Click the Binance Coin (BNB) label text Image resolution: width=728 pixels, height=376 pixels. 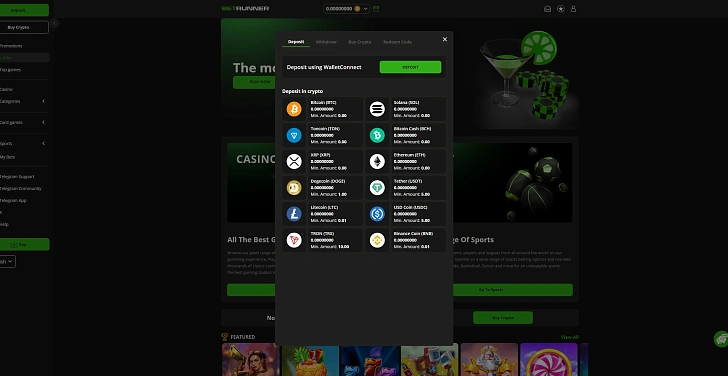pos(413,233)
